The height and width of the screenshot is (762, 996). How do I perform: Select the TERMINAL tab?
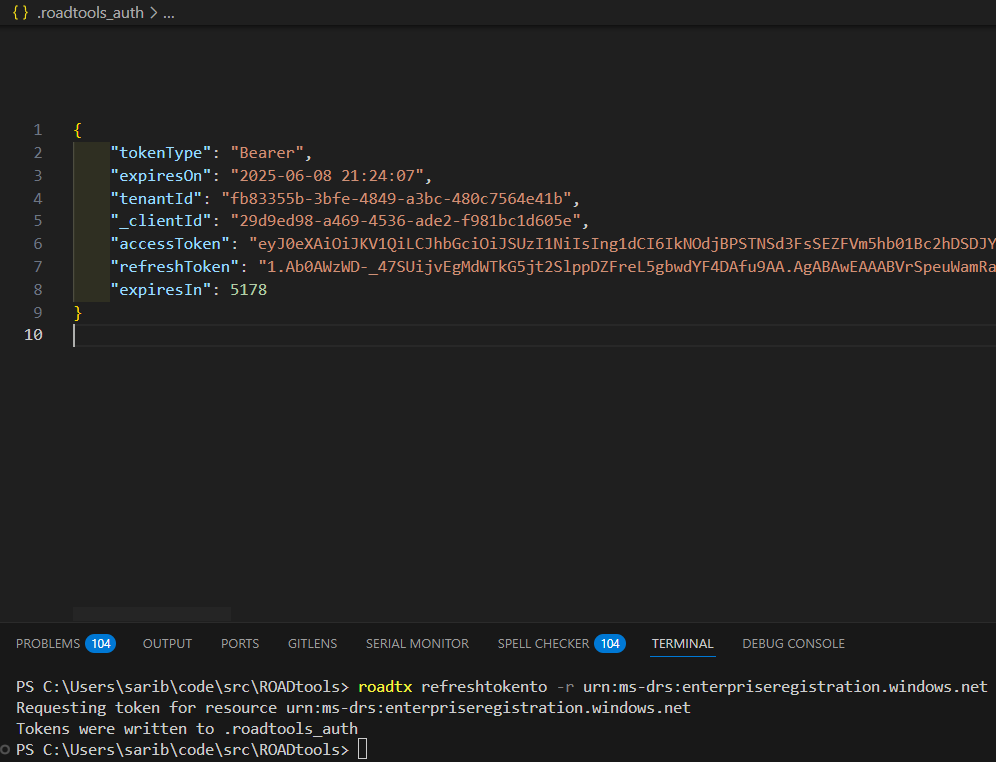point(682,644)
